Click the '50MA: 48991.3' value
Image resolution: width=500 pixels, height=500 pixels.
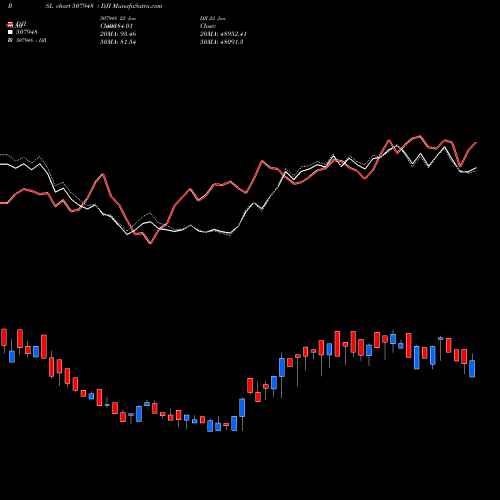click(x=222, y=42)
